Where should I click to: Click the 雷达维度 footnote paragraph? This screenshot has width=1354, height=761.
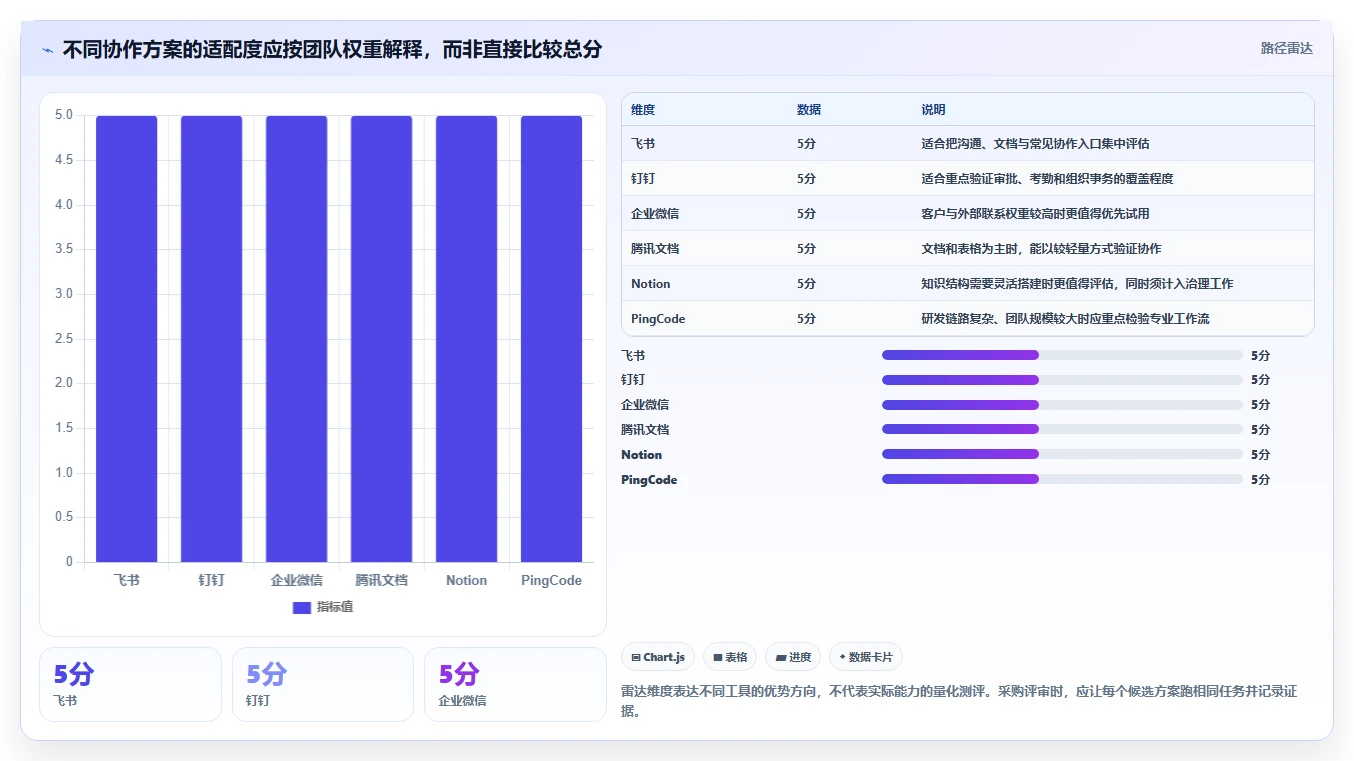point(959,701)
